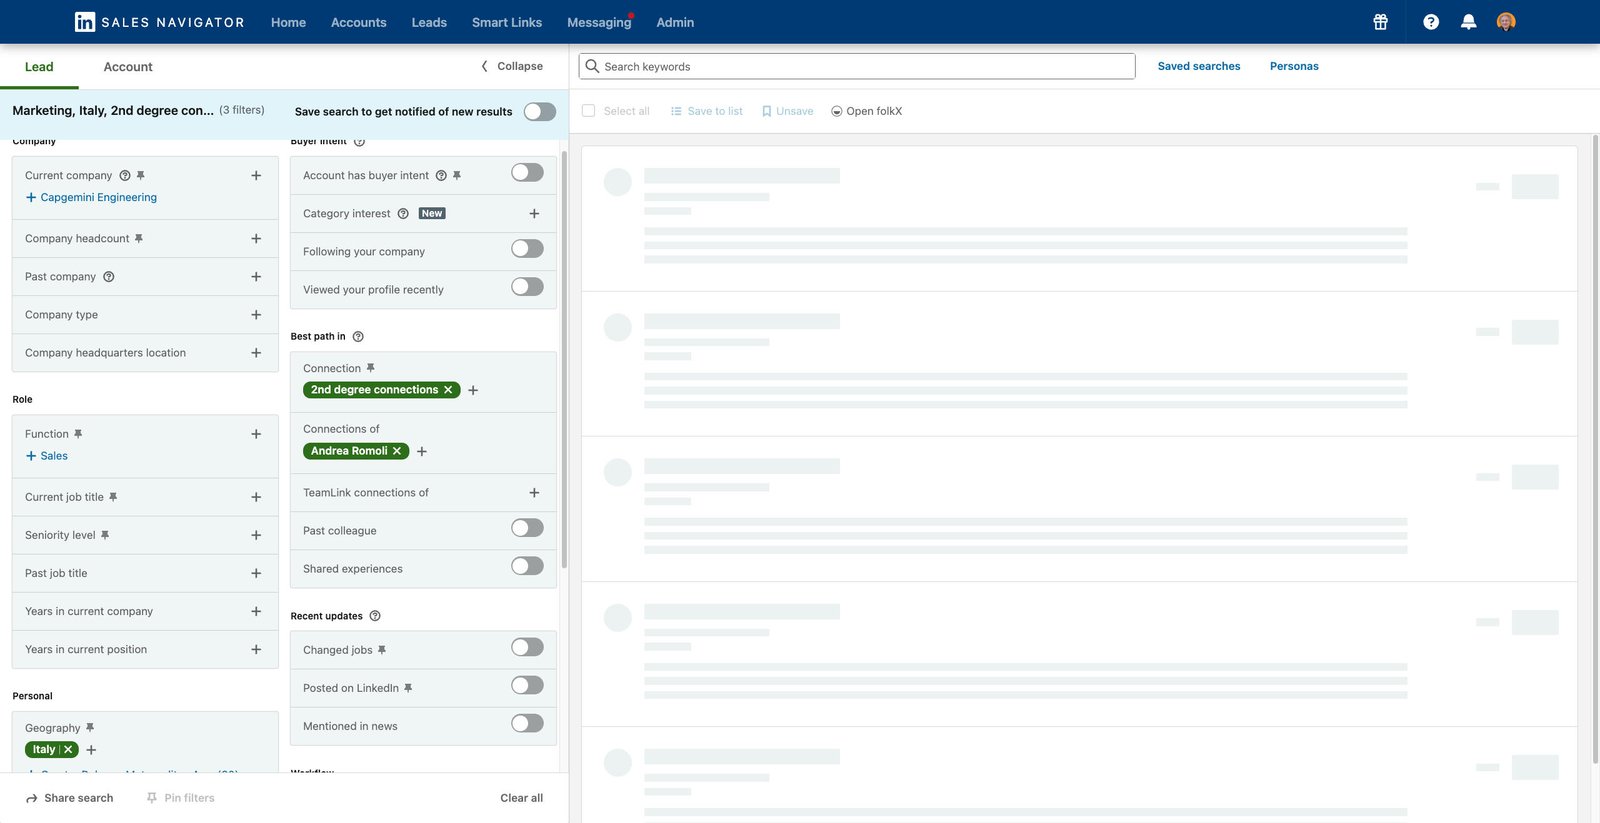Expand the Category interest filter
This screenshot has width=1600, height=823.
point(534,214)
